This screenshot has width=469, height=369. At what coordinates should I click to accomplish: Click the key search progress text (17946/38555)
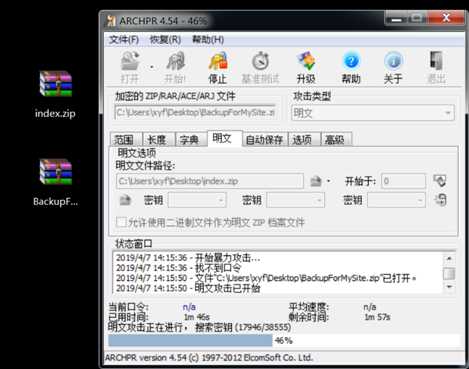(x=263, y=327)
